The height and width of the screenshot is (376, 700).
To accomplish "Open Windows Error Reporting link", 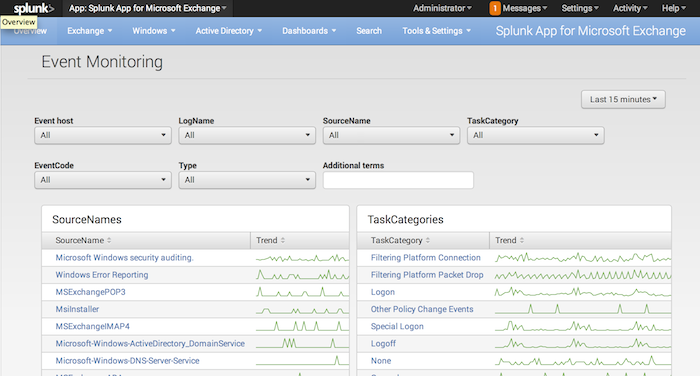I will pos(102,275).
